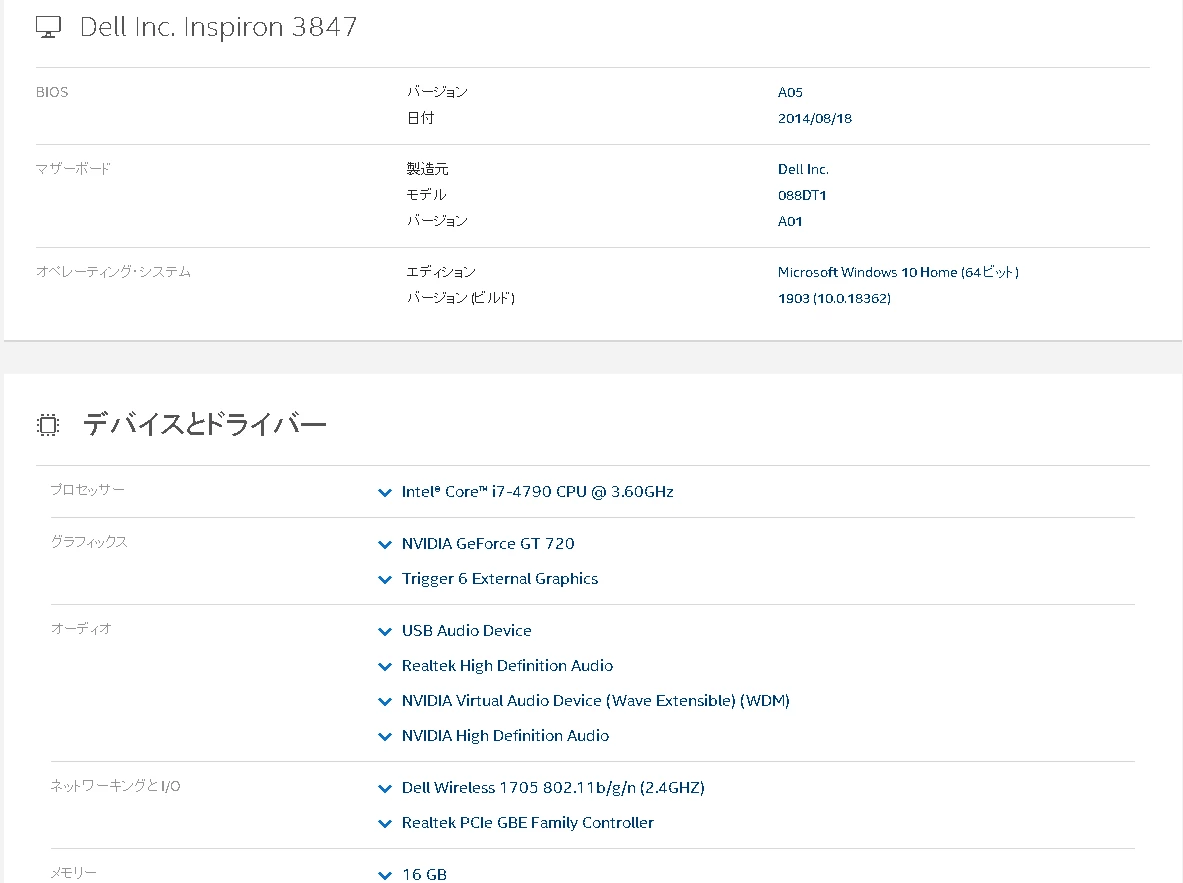Screen dimensions: 1183x883
Task: Expand the 16 GB memory chevron
Action: pyautogui.click(x=385, y=875)
